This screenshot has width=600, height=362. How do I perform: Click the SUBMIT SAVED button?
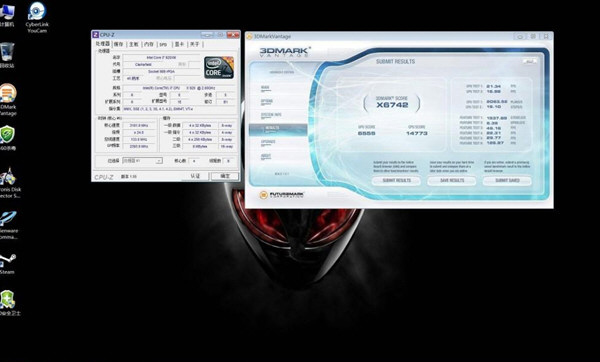click(507, 181)
